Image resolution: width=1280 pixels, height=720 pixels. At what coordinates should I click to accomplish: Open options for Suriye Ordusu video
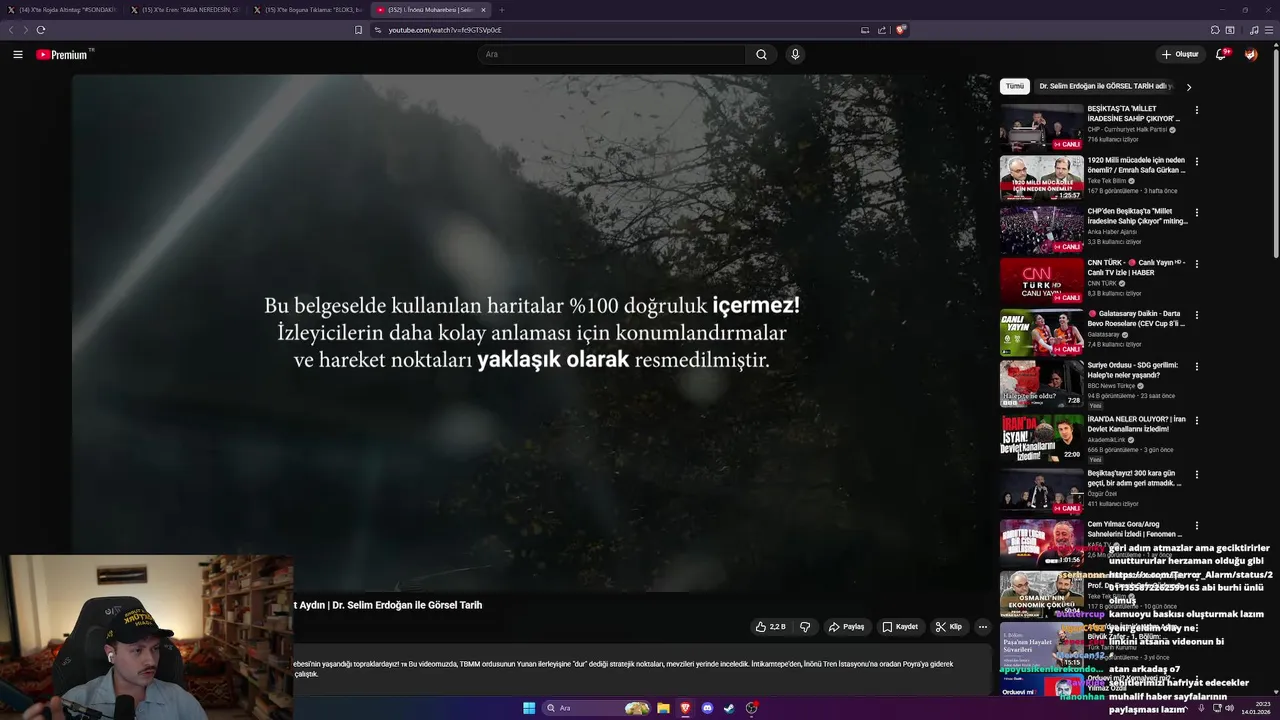click(1196, 367)
